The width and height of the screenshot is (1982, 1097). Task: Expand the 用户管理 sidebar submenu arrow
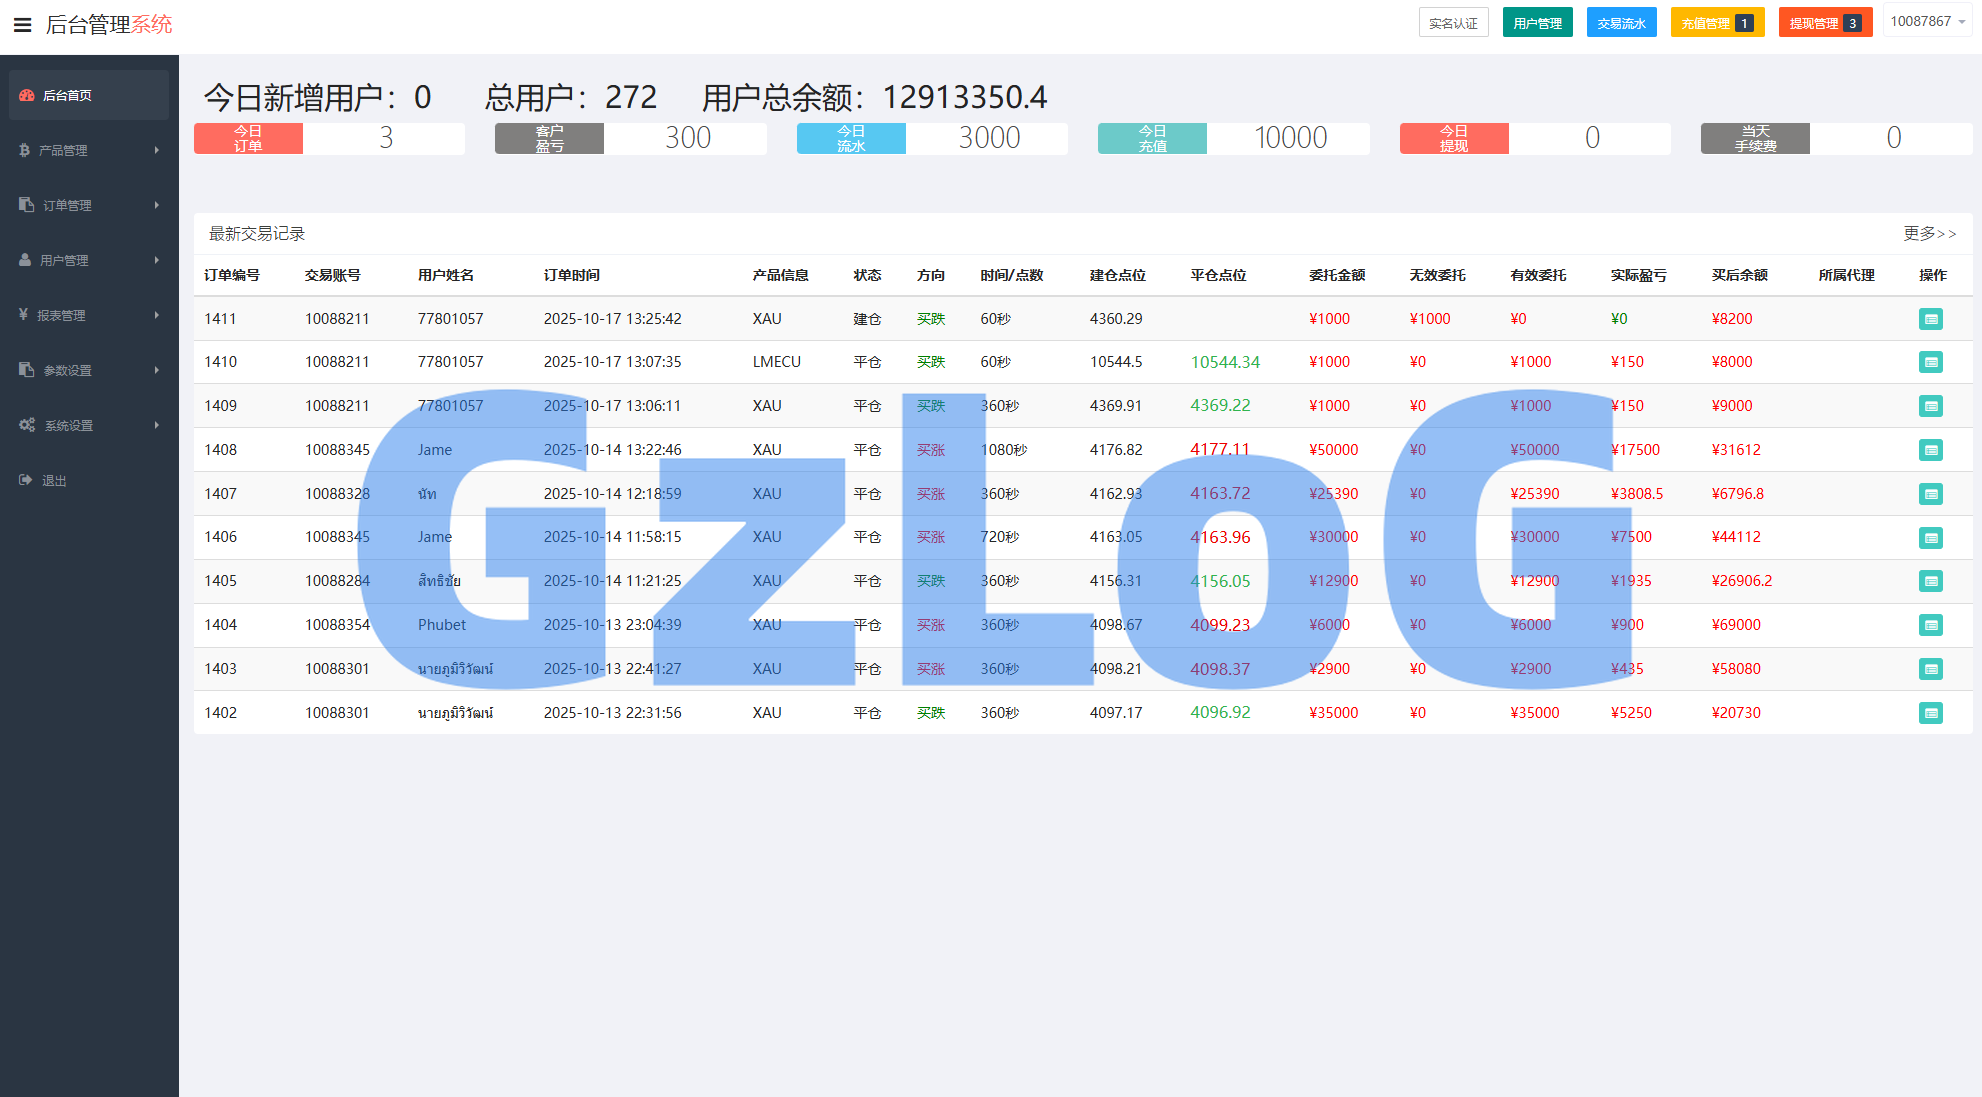pyautogui.click(x=157, y=260)
